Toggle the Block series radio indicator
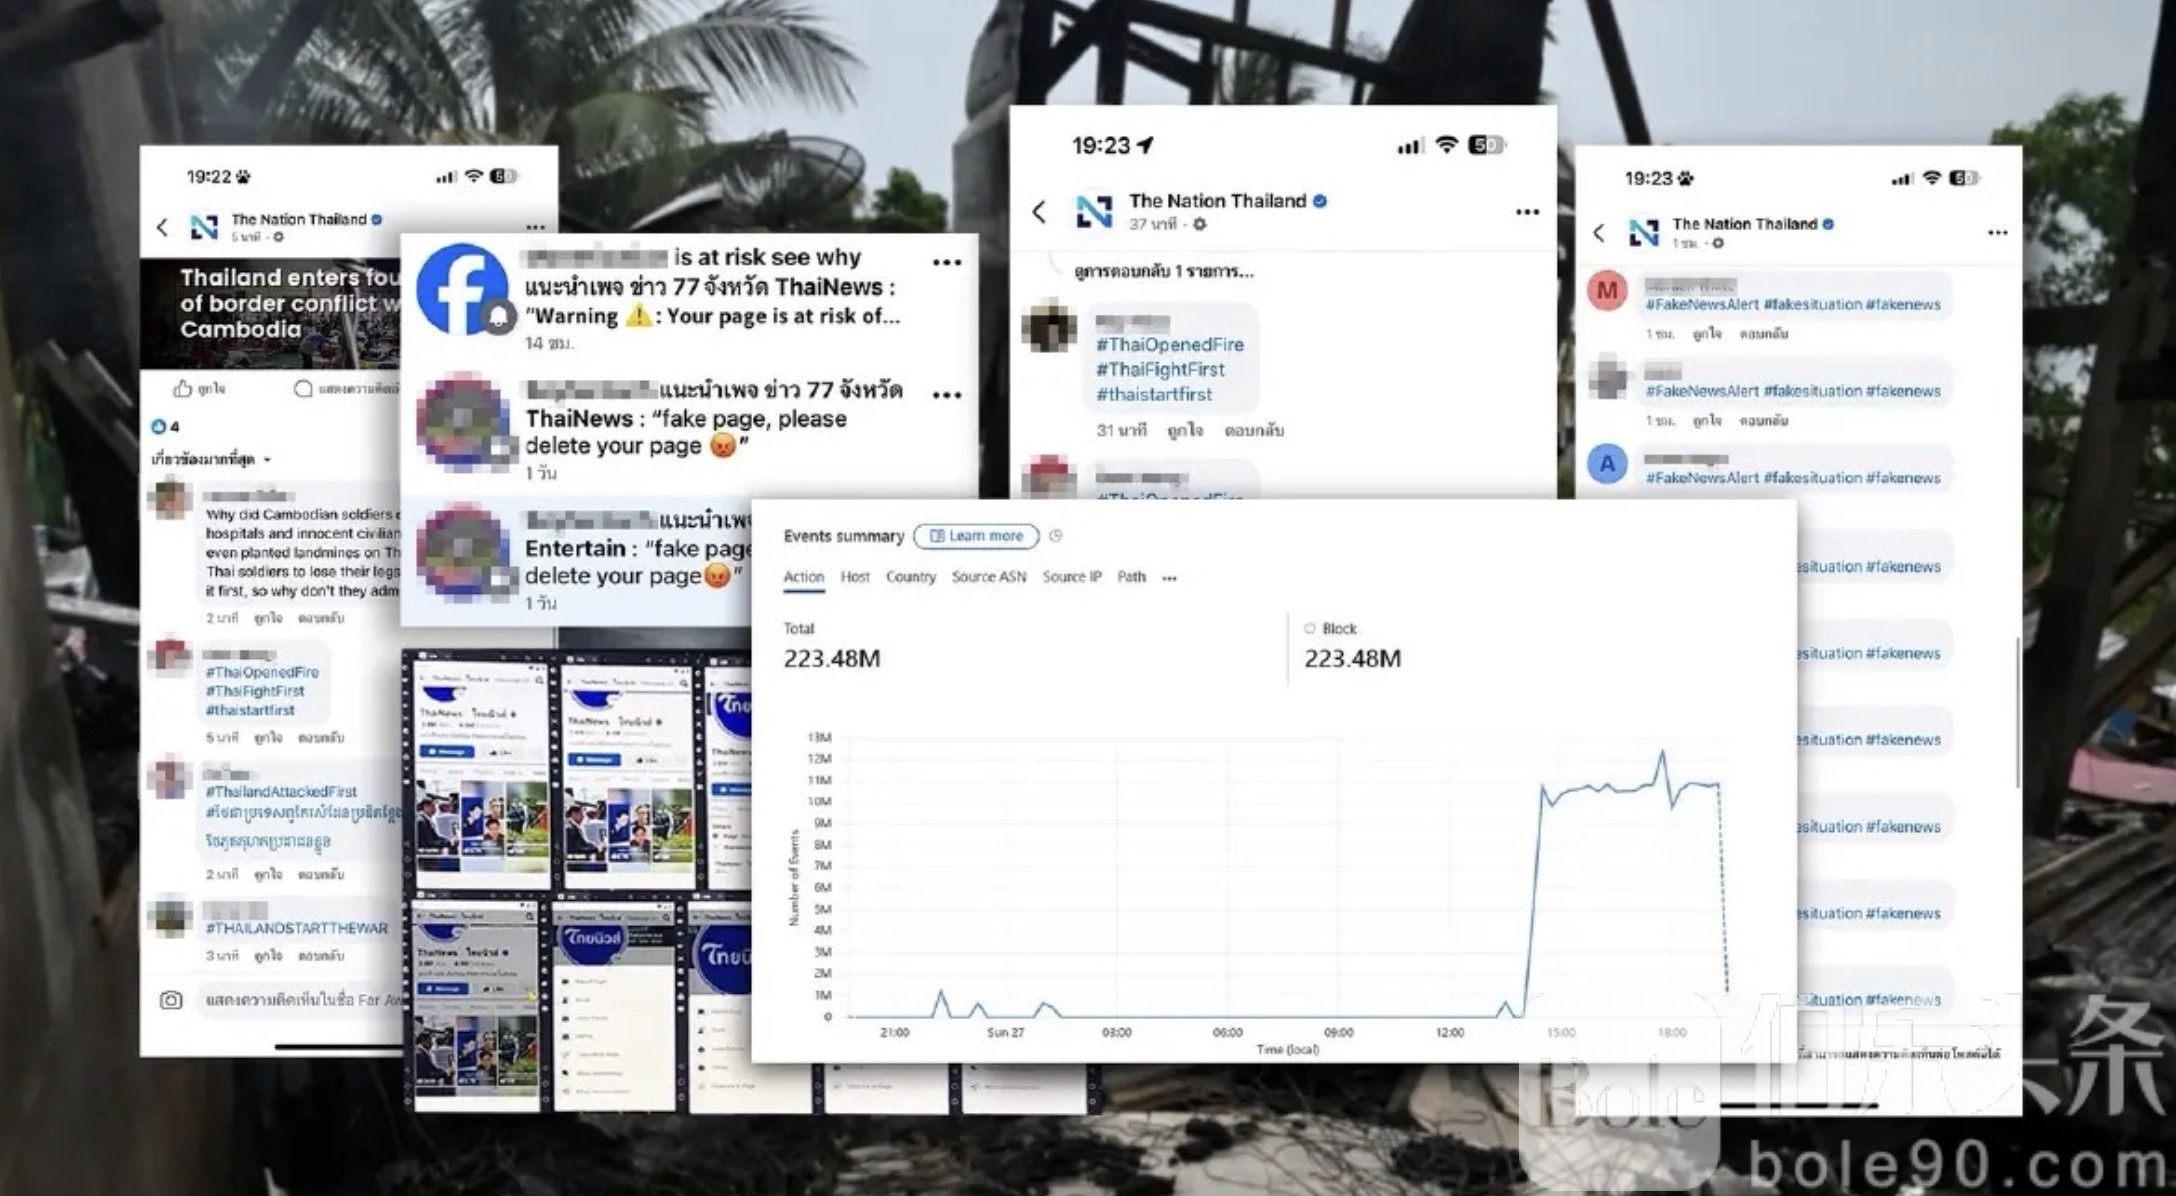 (x=1310, y=628)
